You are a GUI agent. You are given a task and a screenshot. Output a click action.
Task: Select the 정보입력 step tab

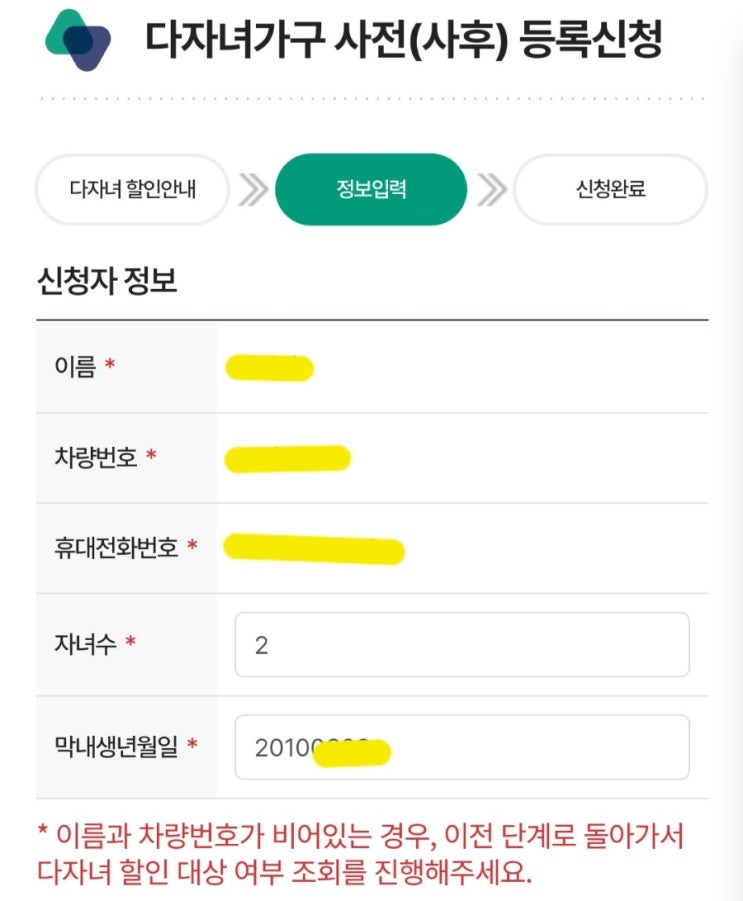point(371,189)
